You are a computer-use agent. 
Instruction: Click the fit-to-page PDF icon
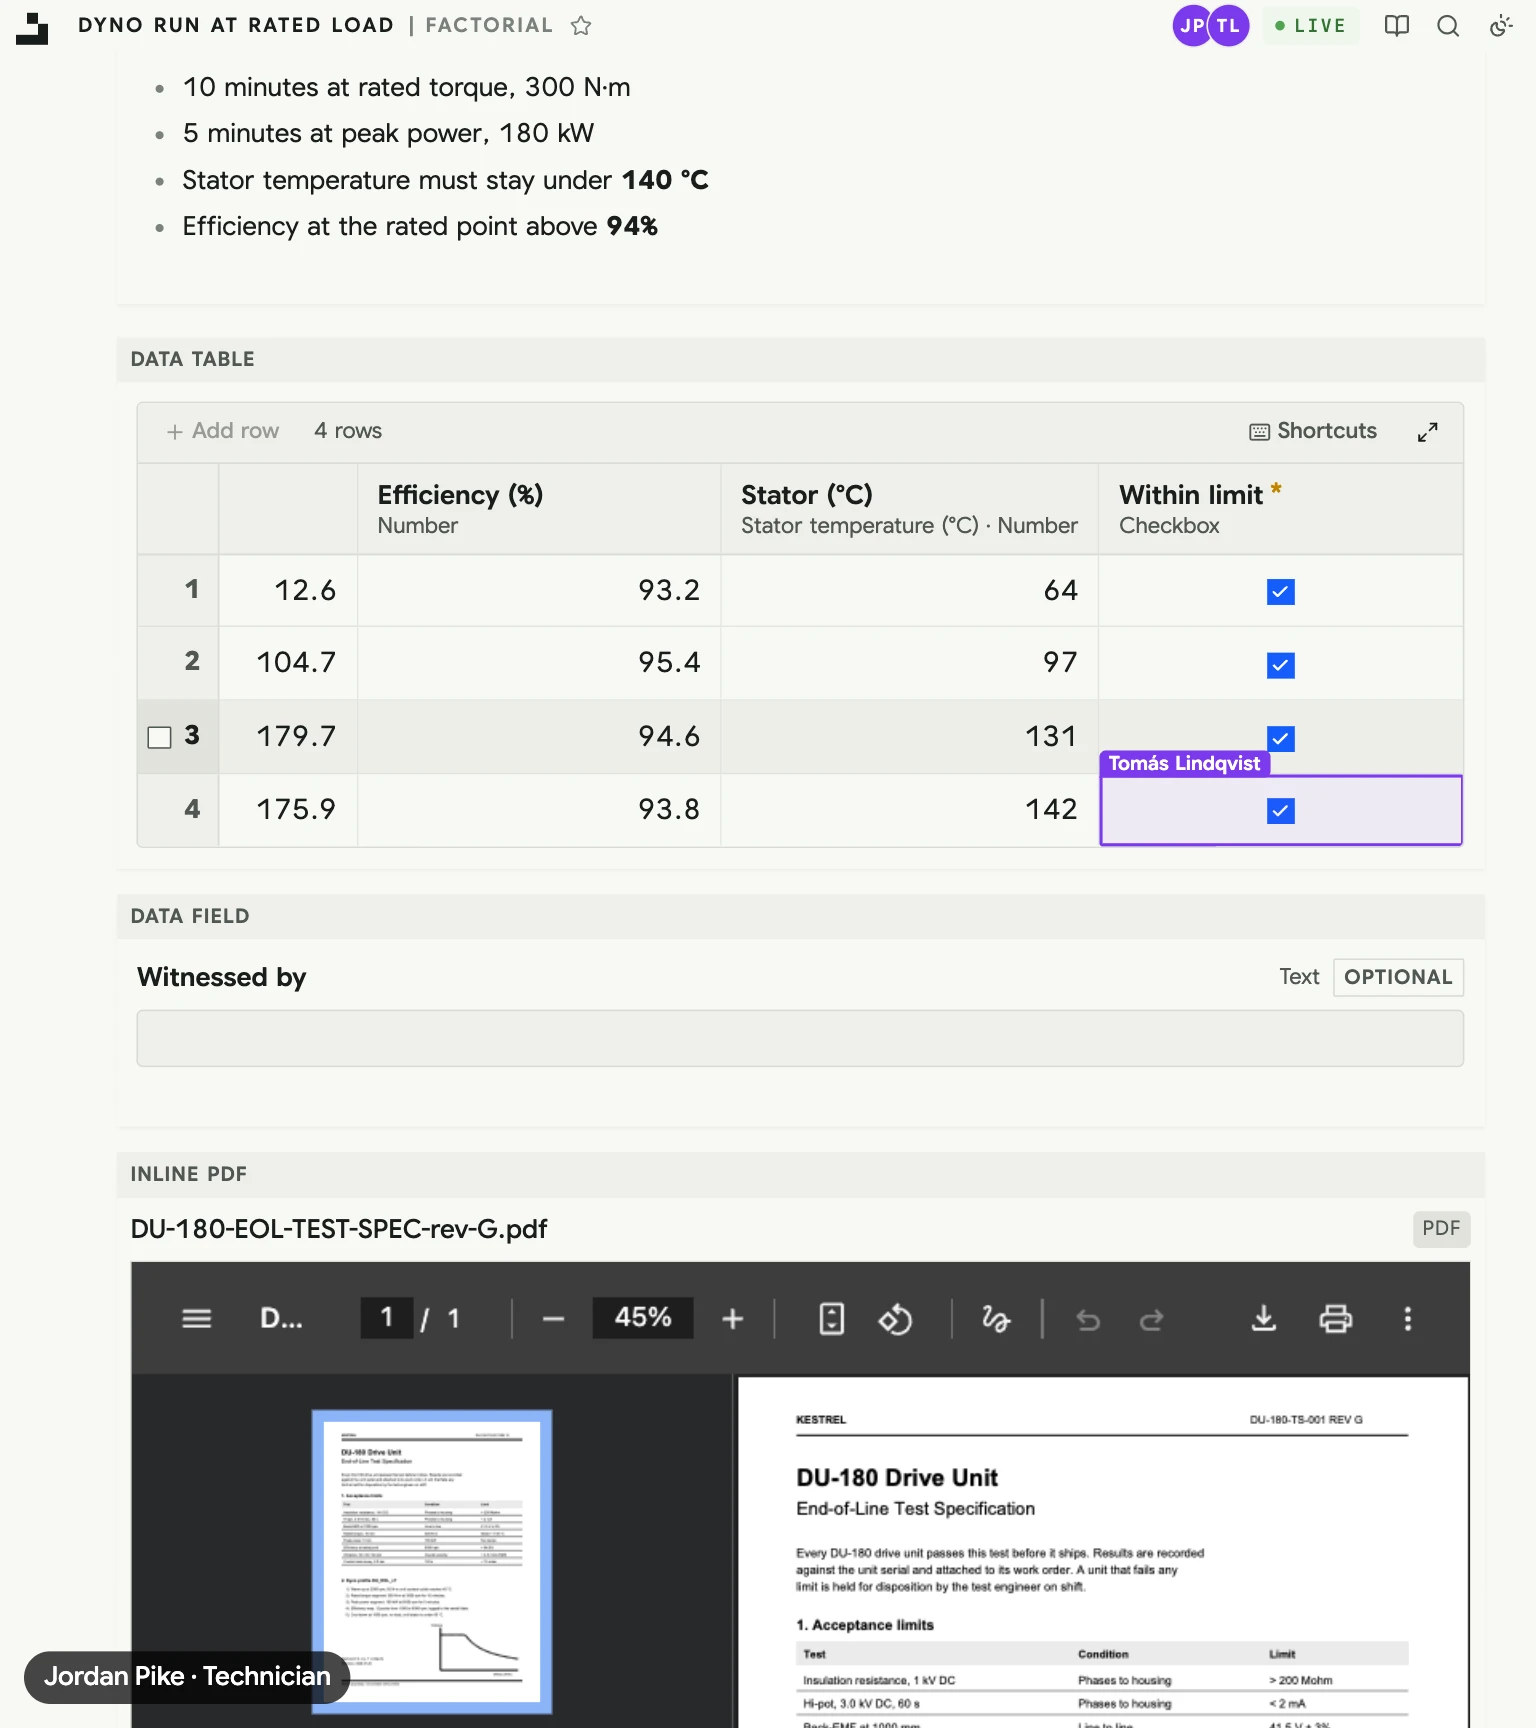point(831,1319)
